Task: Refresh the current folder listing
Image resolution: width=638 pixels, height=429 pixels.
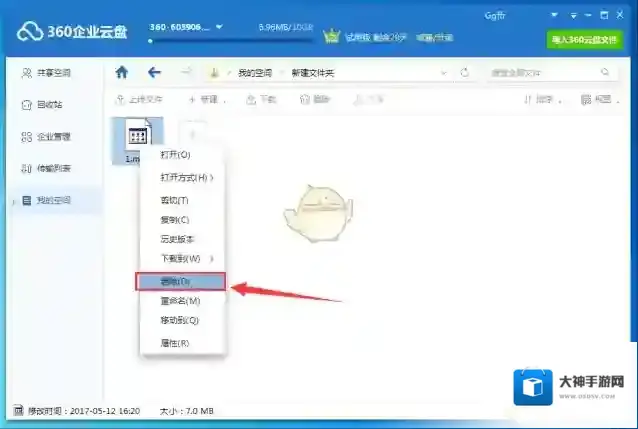Action: coord(464,72)
